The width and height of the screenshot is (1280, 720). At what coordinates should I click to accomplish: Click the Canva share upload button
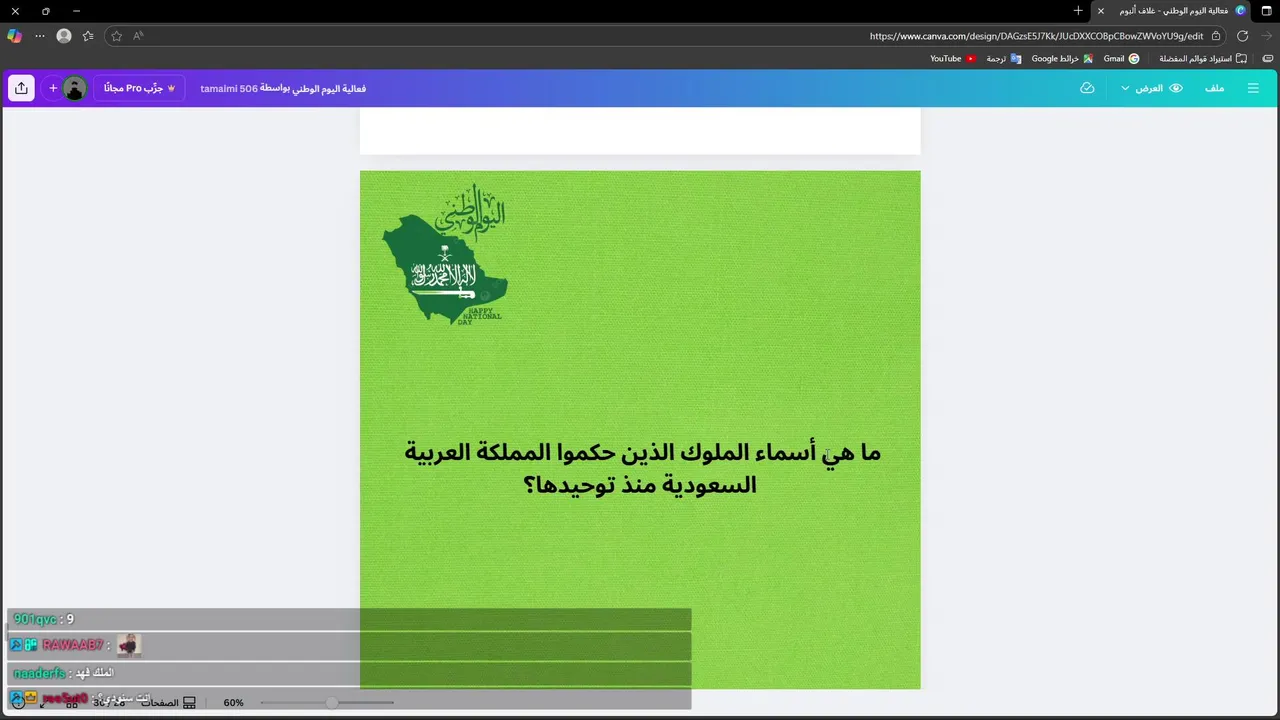21,88
